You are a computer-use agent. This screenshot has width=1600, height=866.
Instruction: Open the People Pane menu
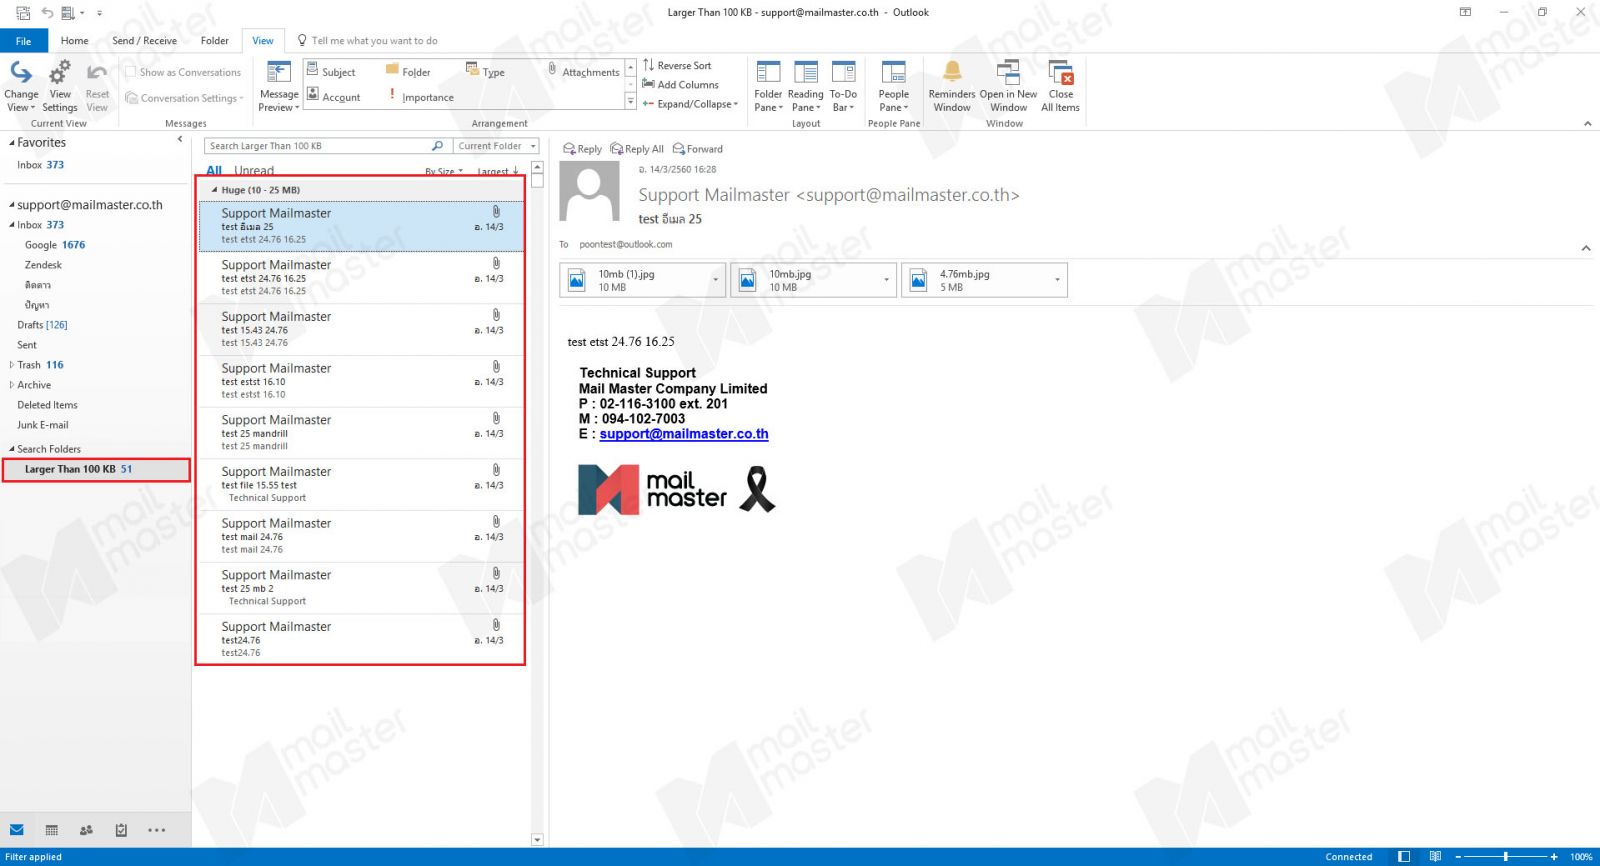[x=893, y=86]
